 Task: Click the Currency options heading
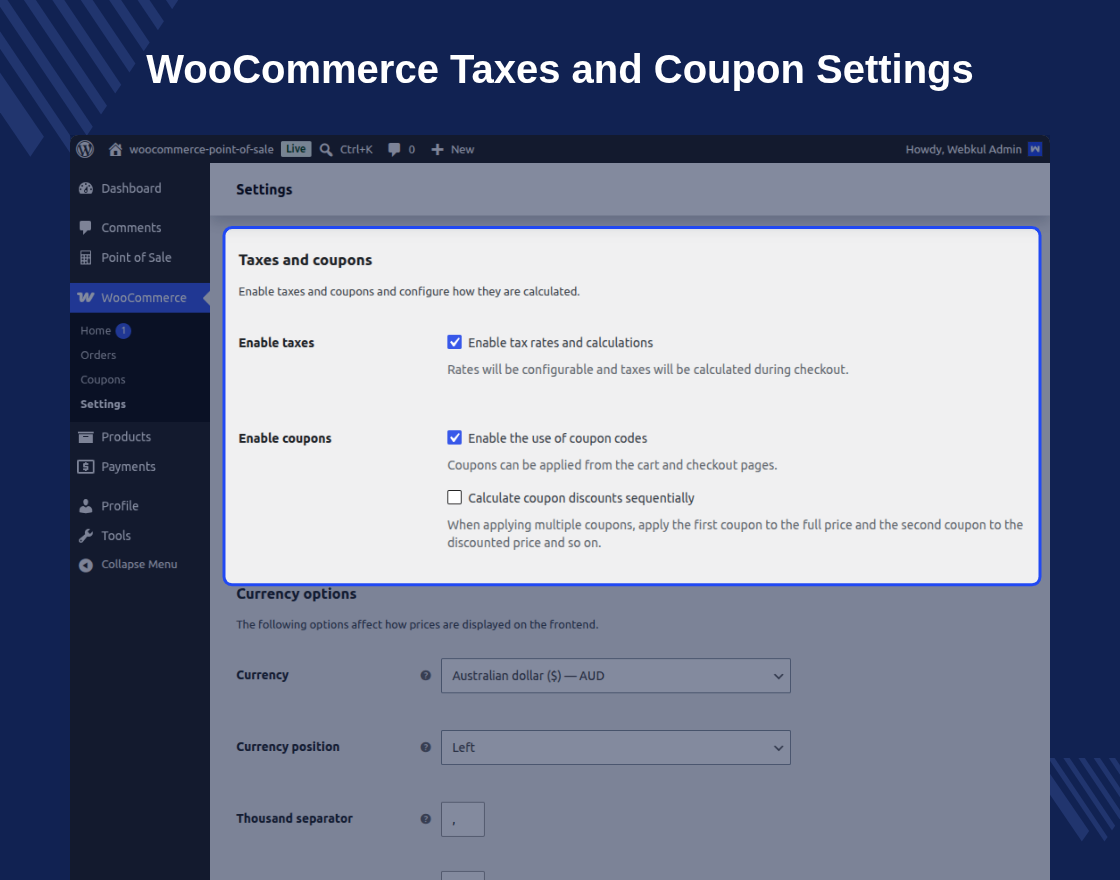296,594
